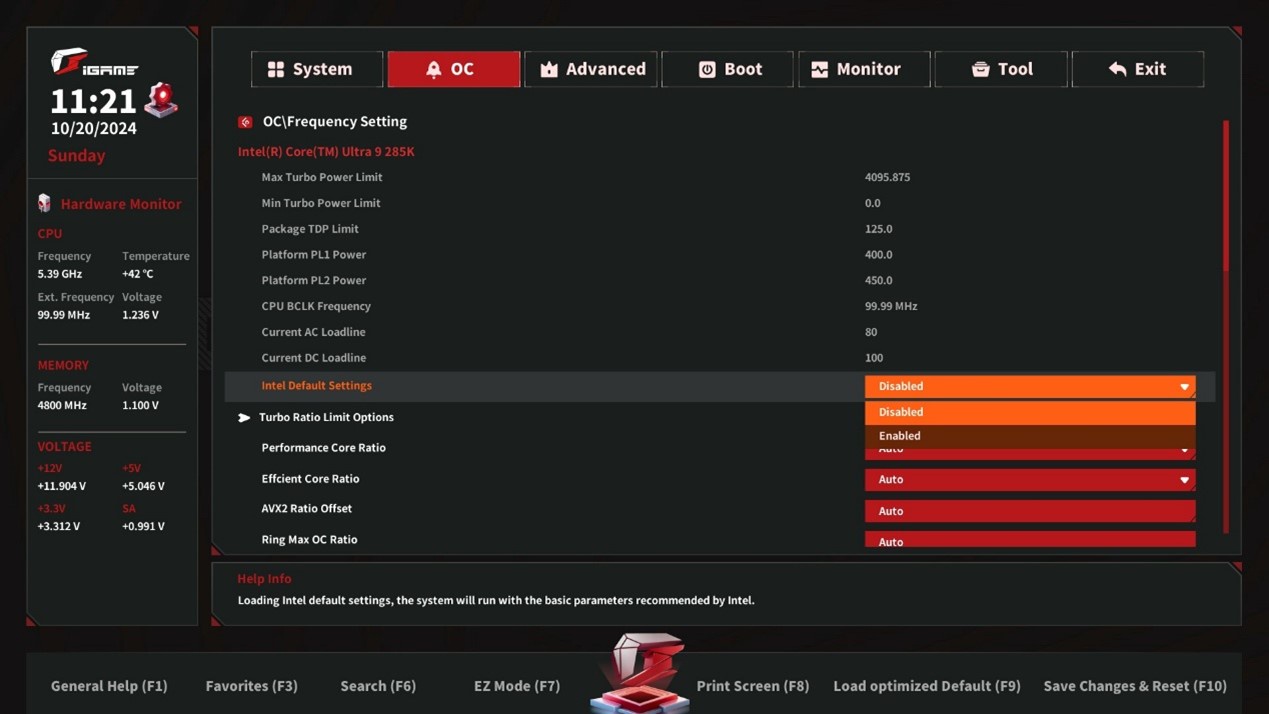The height and width of the screenshot is (714, 1269).
Task: Select the Platform PL1 Power row
Action: click(720, 255)
